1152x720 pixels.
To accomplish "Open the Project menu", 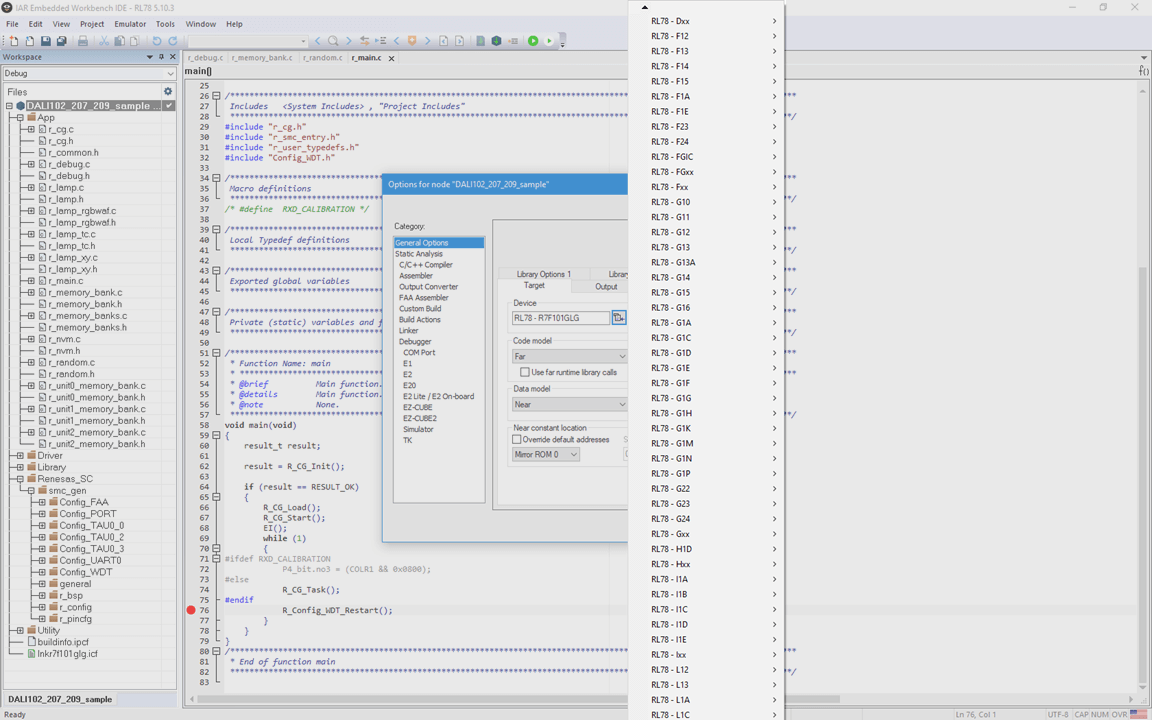I will [x=92, y=24].
